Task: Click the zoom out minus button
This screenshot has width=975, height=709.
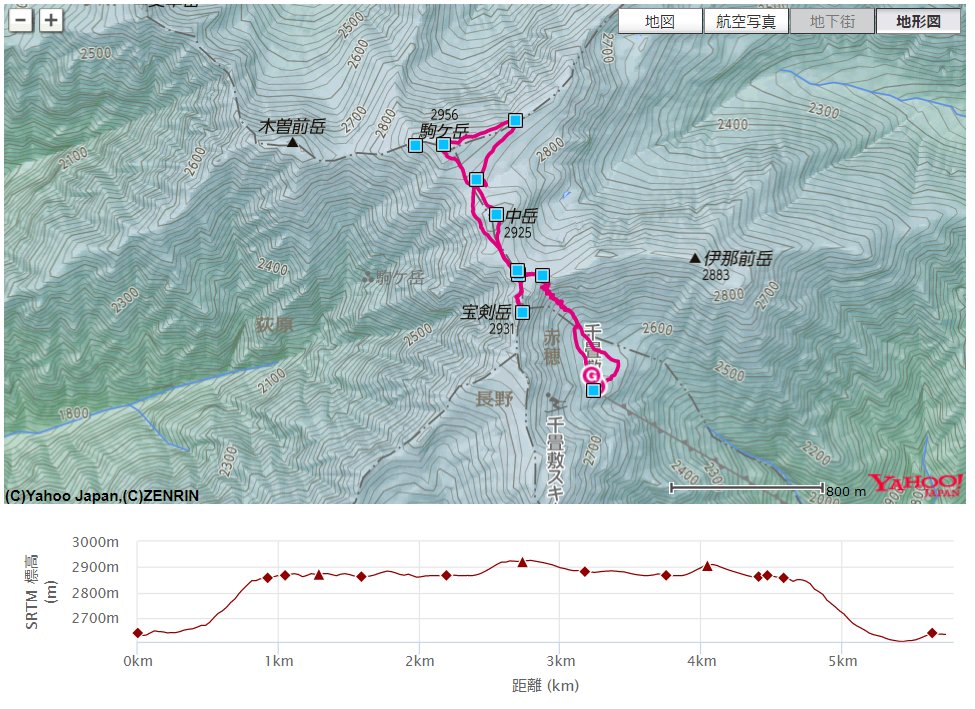Action: click(x=23, y=20)
